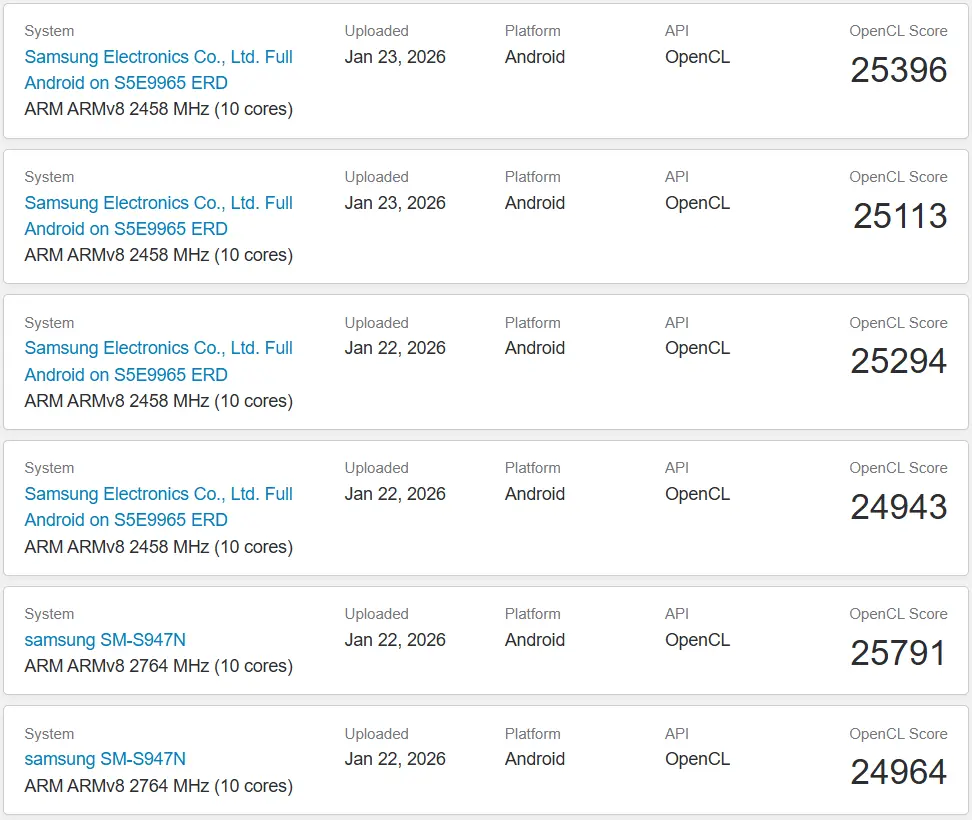Click the OpenCL score value 25113
The image size is (972, 820).
pos(900,216)
